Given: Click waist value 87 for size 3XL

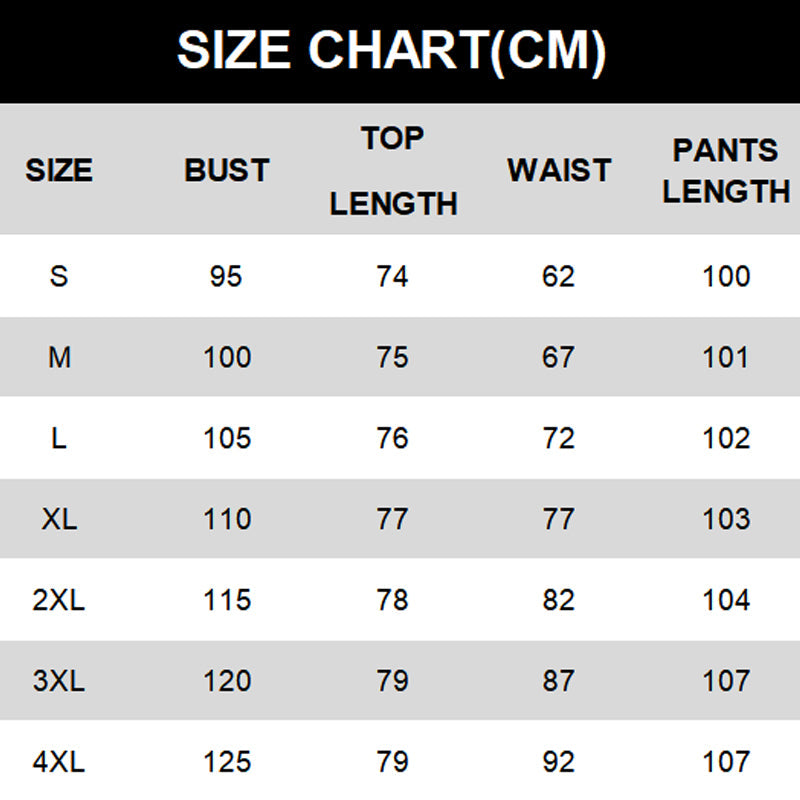Looking at the screenshot, I should (x=559, y=681).
